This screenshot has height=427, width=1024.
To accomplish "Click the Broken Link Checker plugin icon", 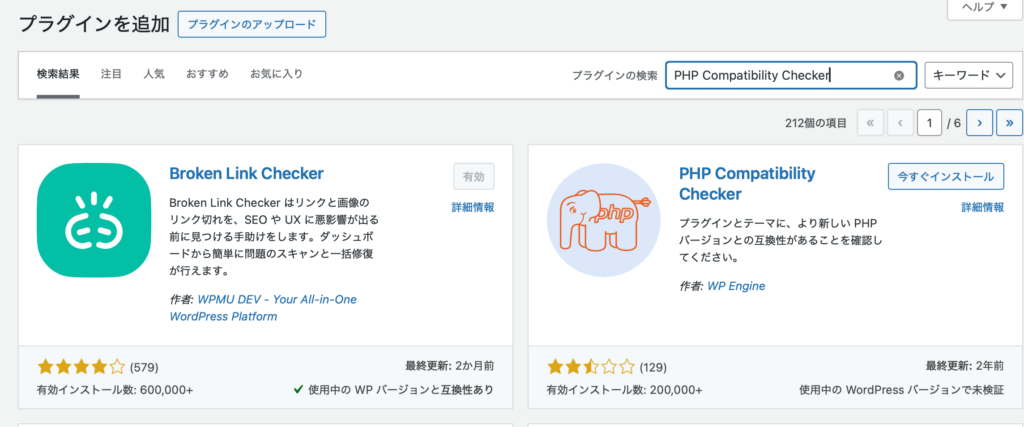I will click(95, 220).
